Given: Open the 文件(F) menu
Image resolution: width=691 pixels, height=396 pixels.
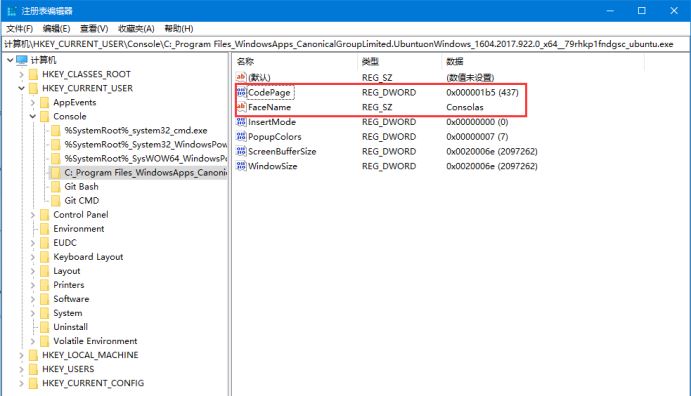Looking at the screenshot, I should [x=19, y=29].
